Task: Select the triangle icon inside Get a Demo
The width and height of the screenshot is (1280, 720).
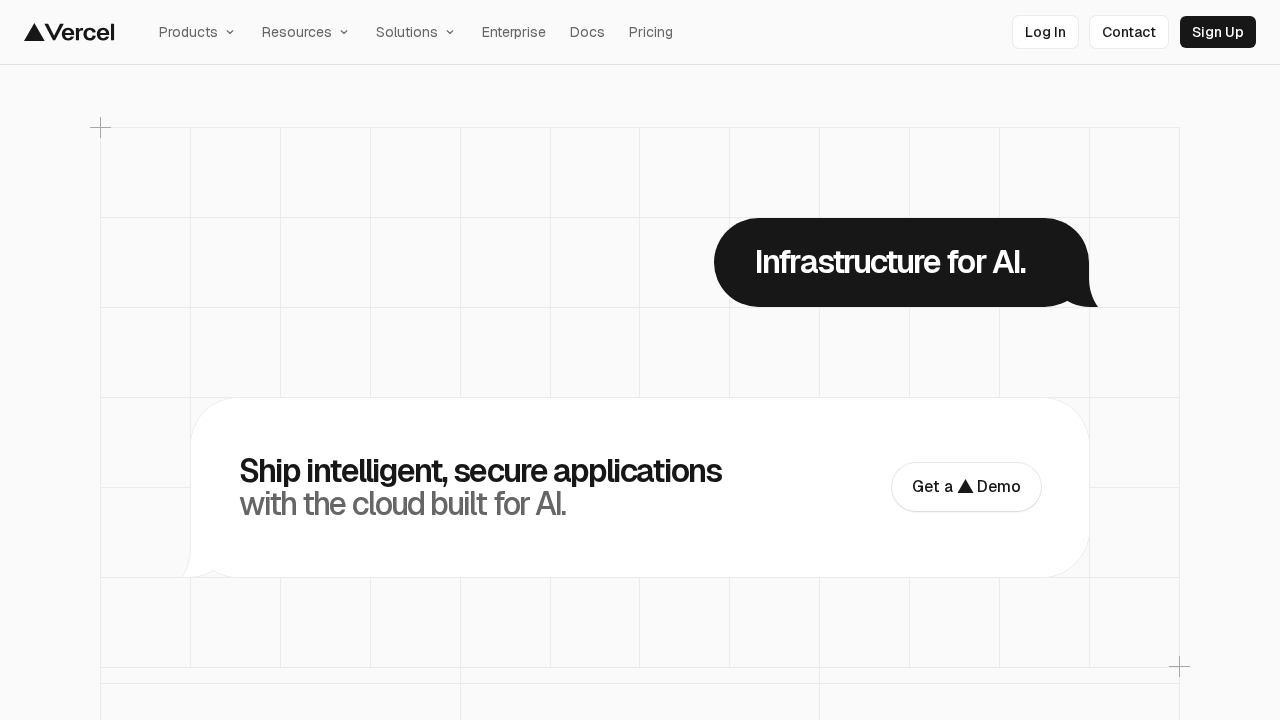Action: tap(966, 486)
